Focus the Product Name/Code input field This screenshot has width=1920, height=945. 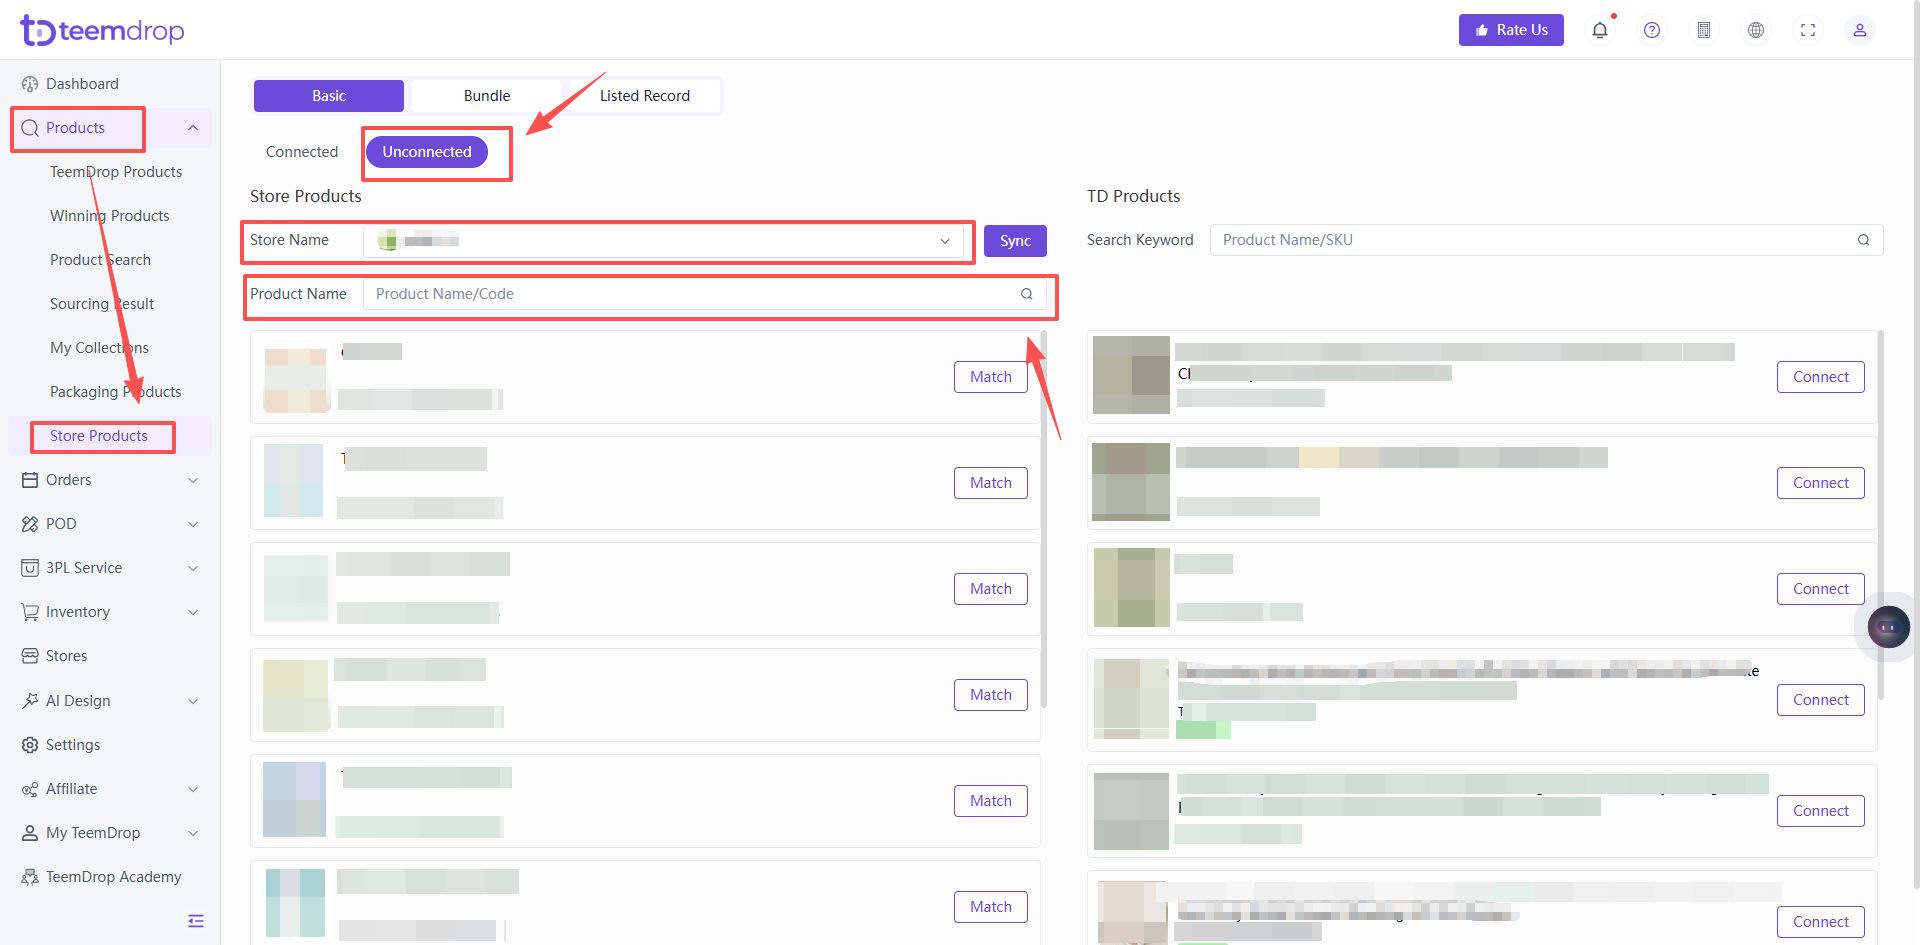pos(705,294)
